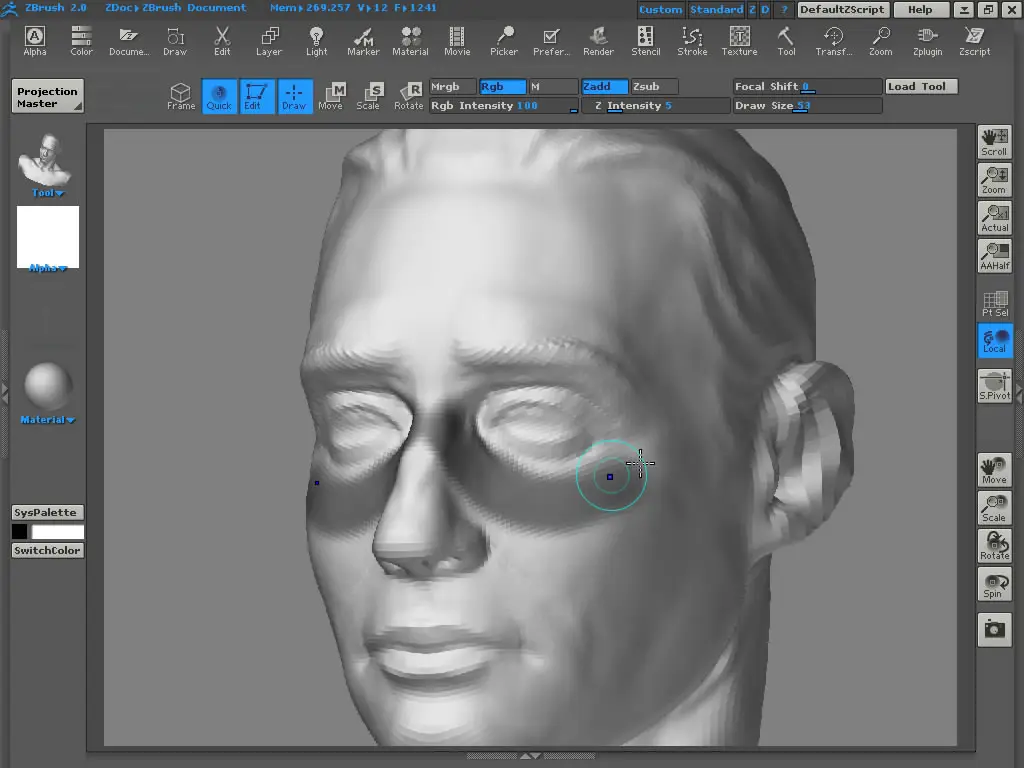
Task: Open the Light palette menu
Action: tap(317, 40)
